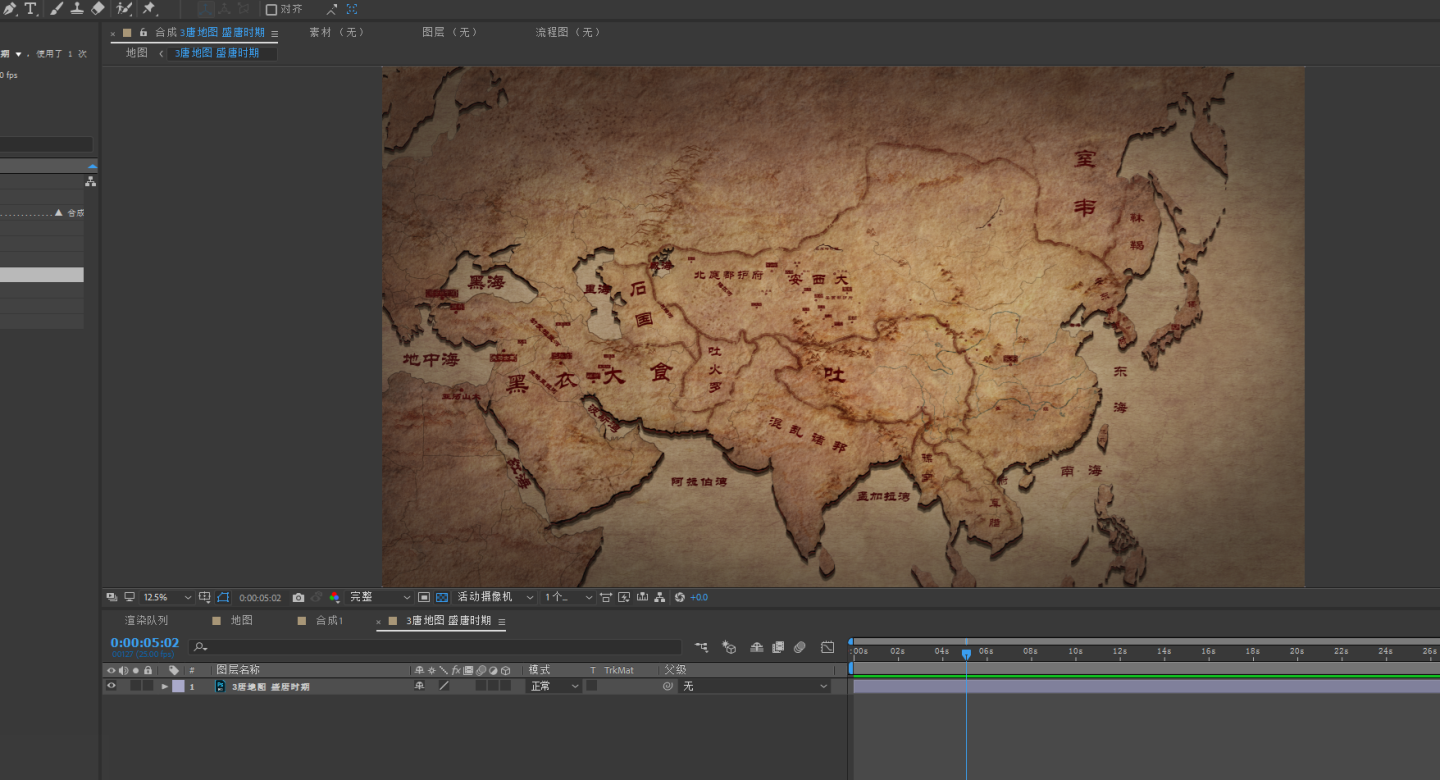Open the composition flowchart icon in viewer footer

[659, 597]
